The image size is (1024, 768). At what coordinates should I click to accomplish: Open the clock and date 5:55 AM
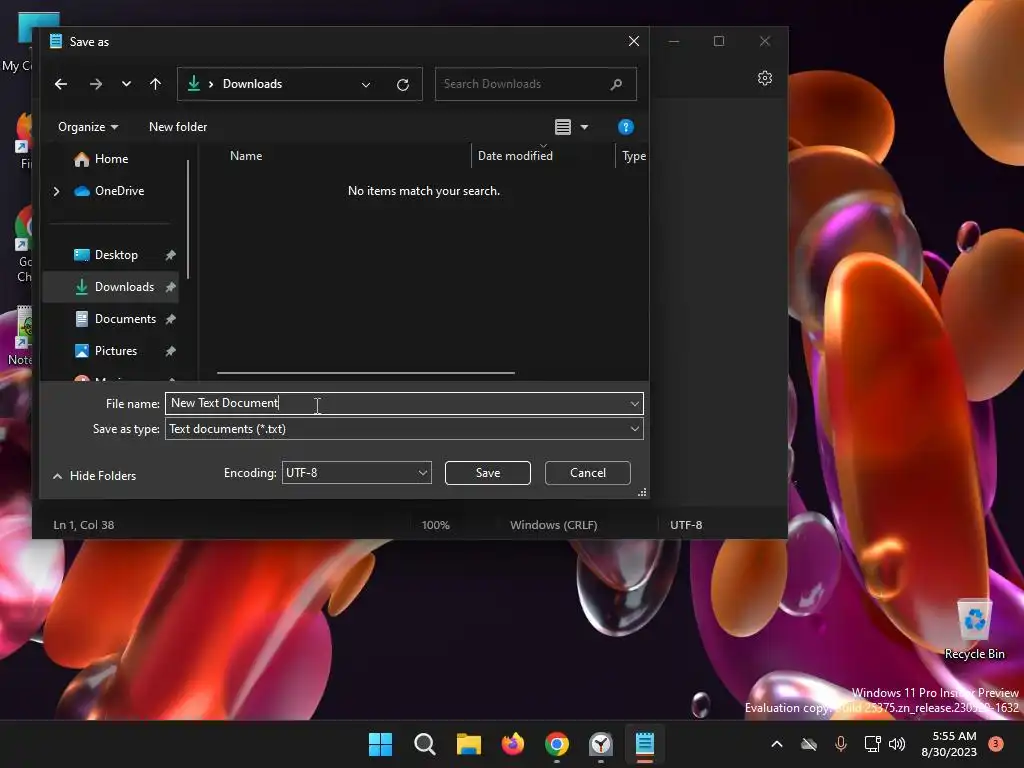(949, 744)
